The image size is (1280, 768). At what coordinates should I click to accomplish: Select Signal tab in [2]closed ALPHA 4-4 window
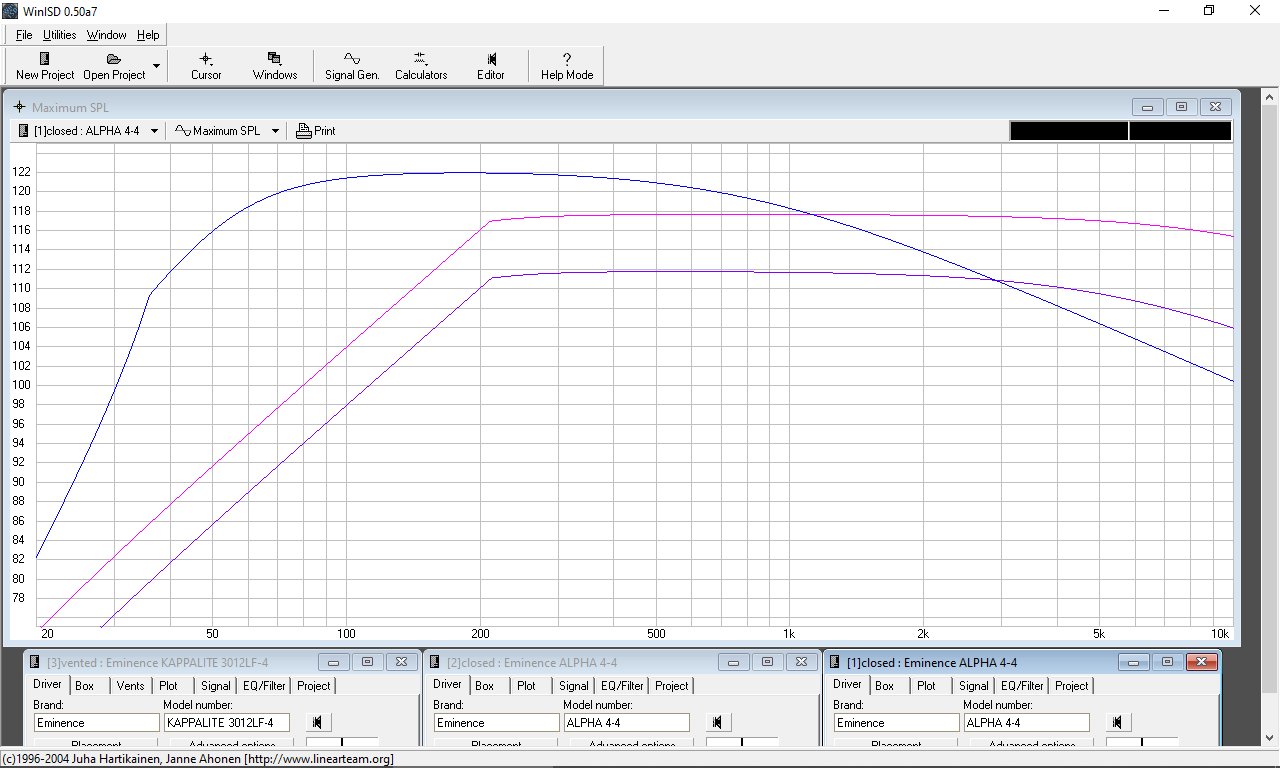[x=574, y=686]
